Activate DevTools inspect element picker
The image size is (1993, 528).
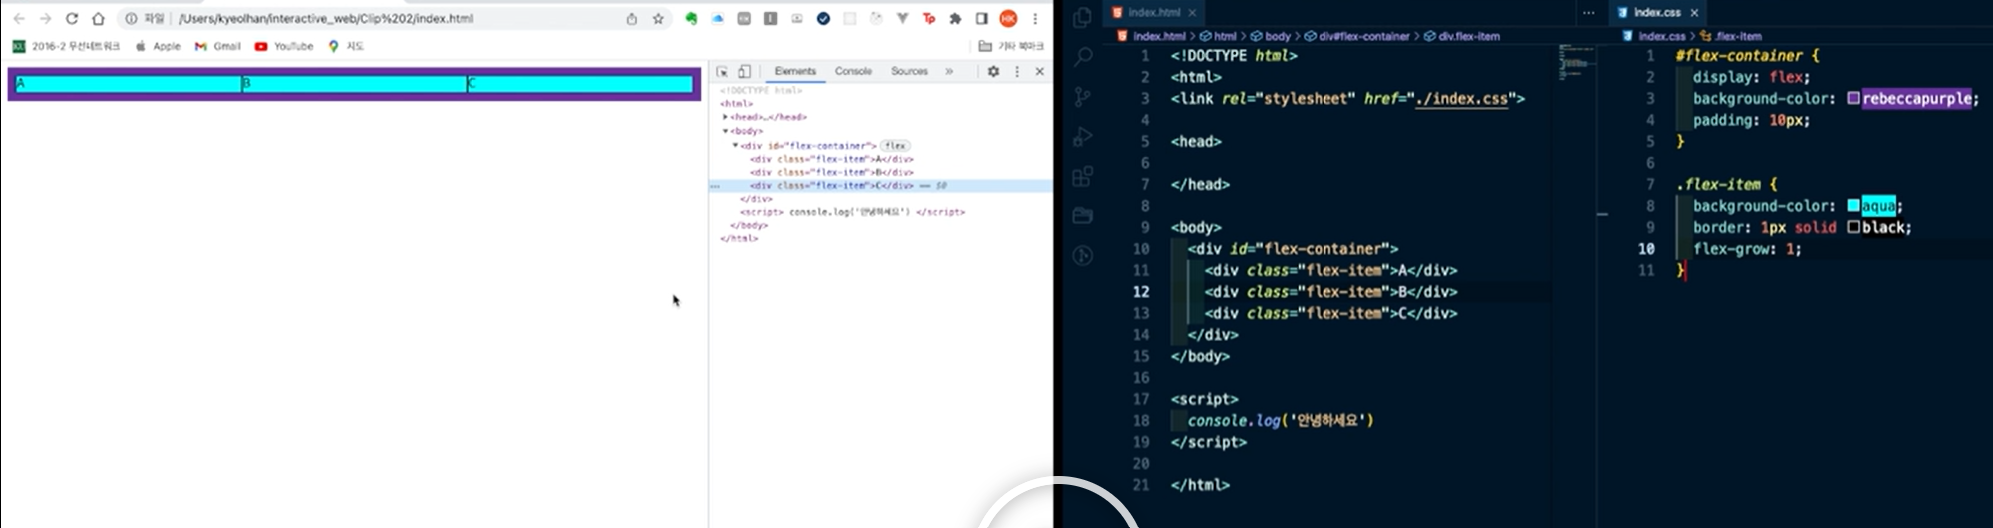722,72
